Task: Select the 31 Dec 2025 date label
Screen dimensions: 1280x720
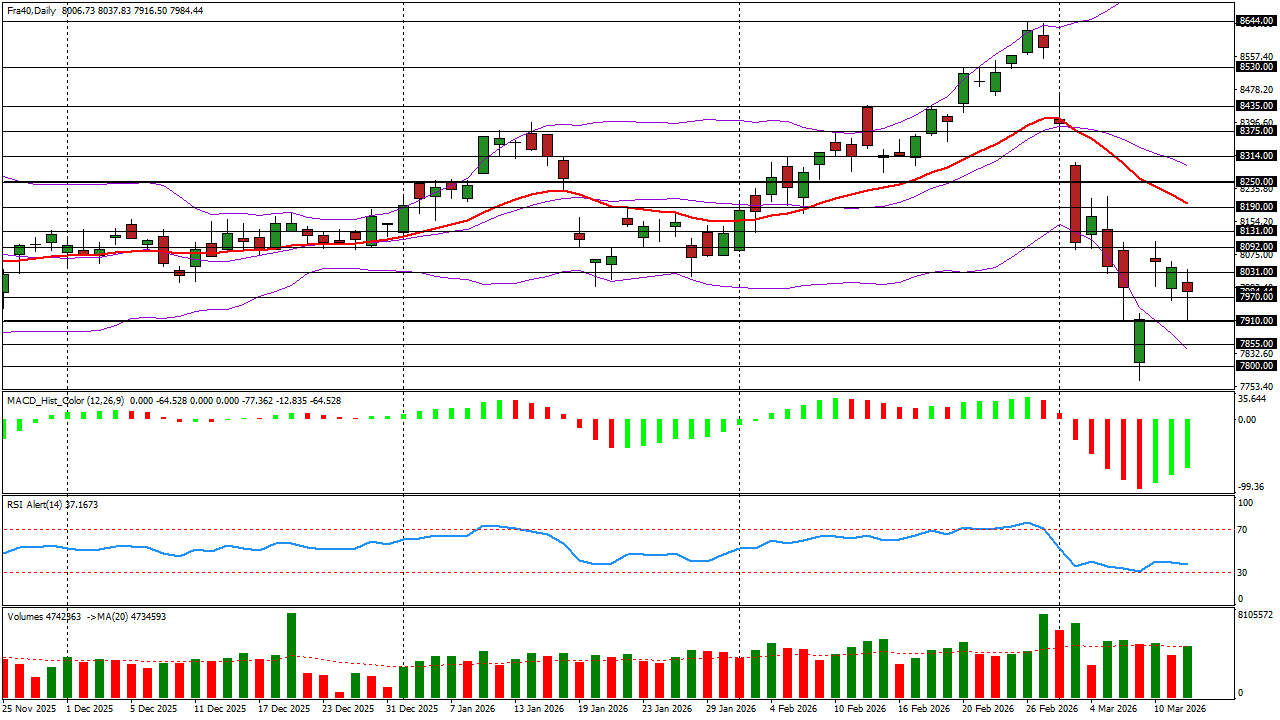Action: click(x=413, y=709)
